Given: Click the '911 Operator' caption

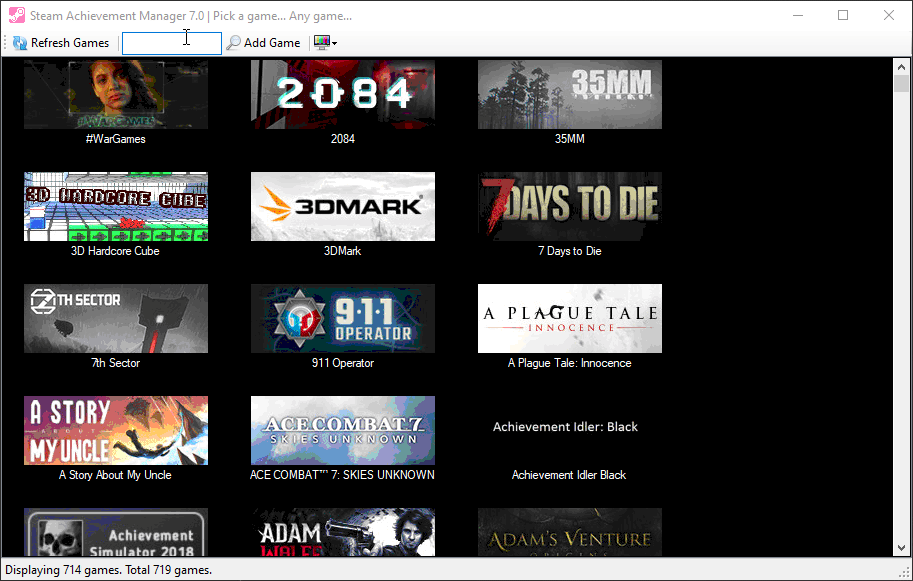Looking at the screenshot, I should coord(343,363).
